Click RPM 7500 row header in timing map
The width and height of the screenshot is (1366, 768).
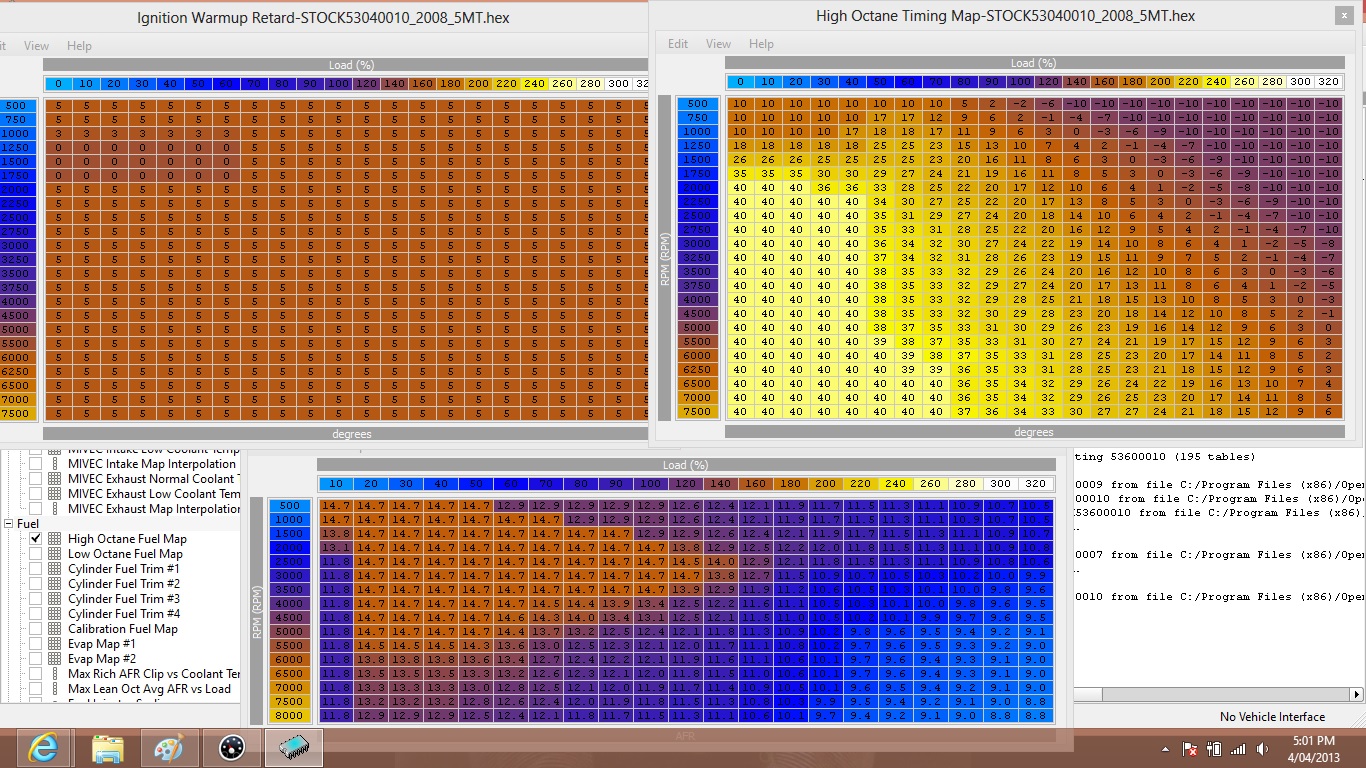tap(697, 412)
